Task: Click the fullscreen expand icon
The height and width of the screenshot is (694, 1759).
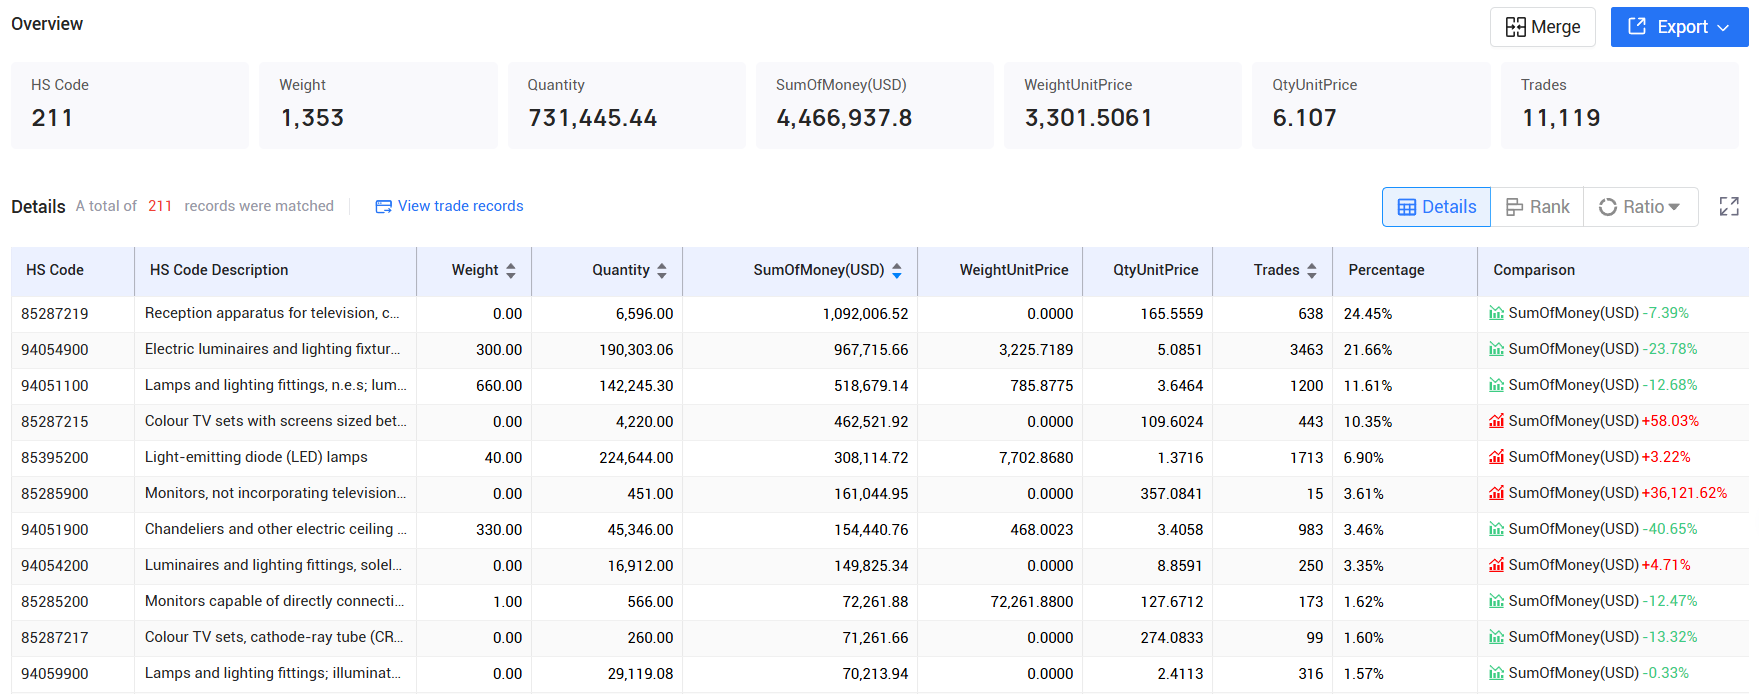Action: tap(1729, 207)
